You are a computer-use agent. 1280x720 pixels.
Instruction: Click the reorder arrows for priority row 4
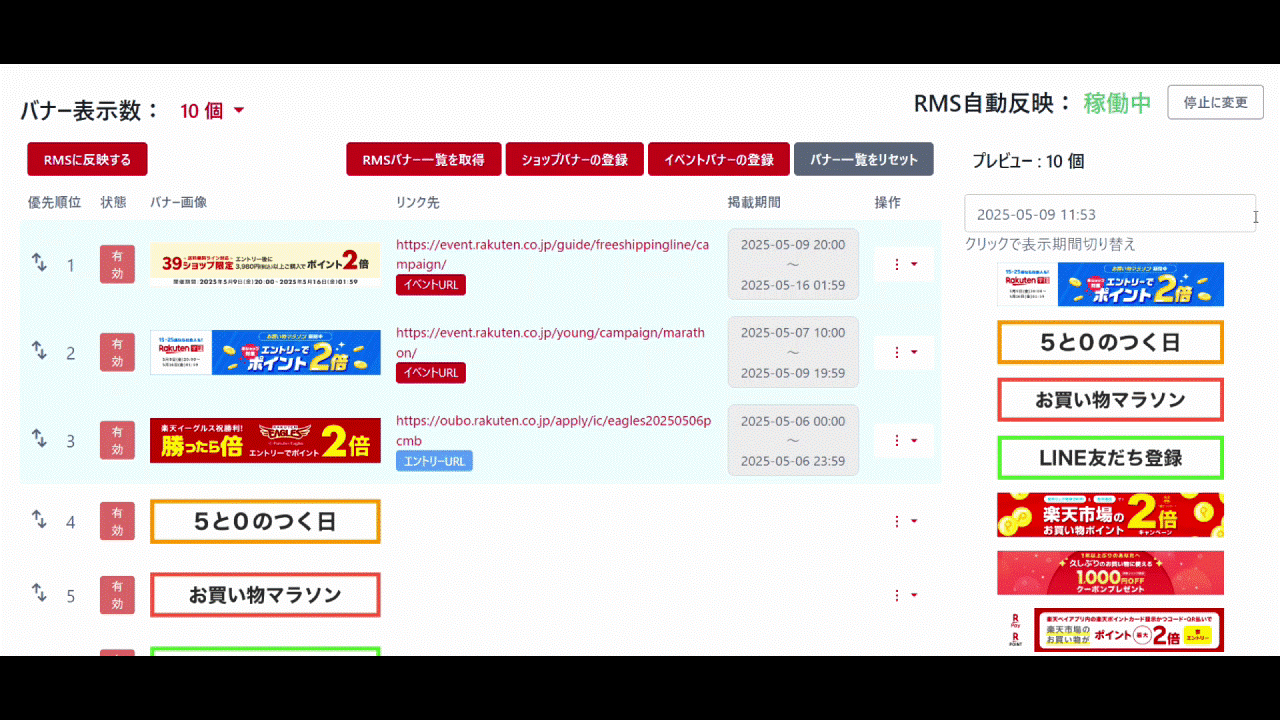pyautogui.click(x=39, y=520)
